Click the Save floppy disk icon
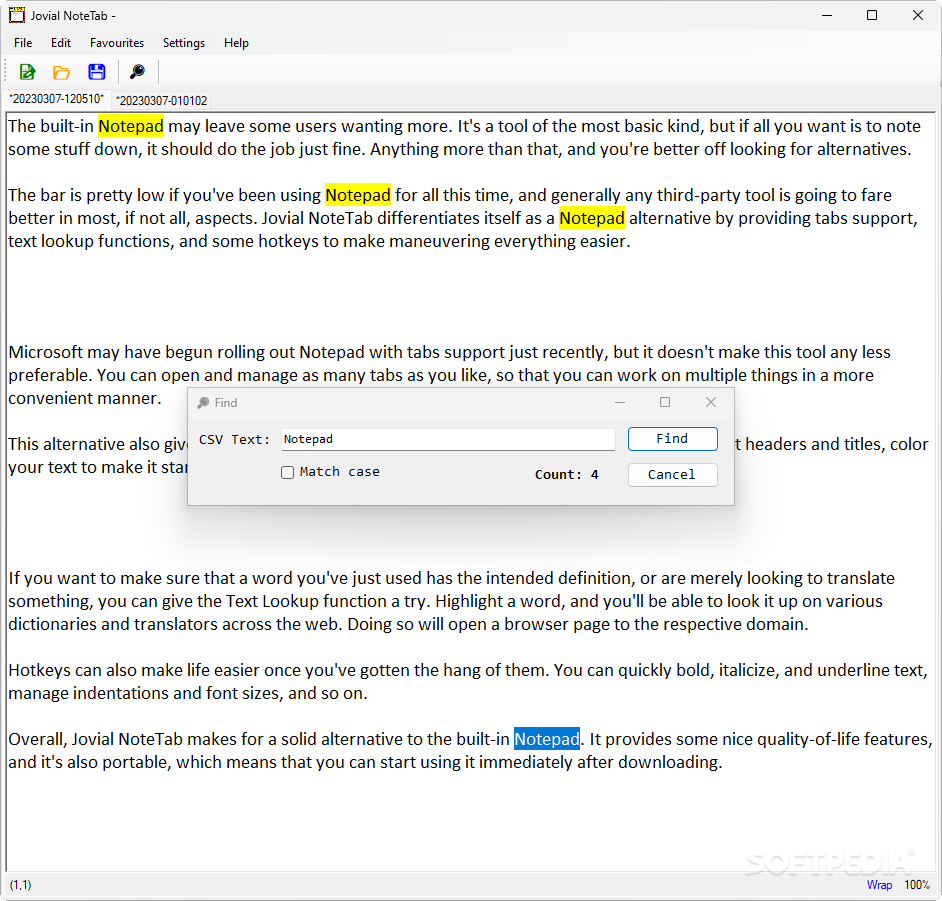942x901 pixels. tap(97, 72)
